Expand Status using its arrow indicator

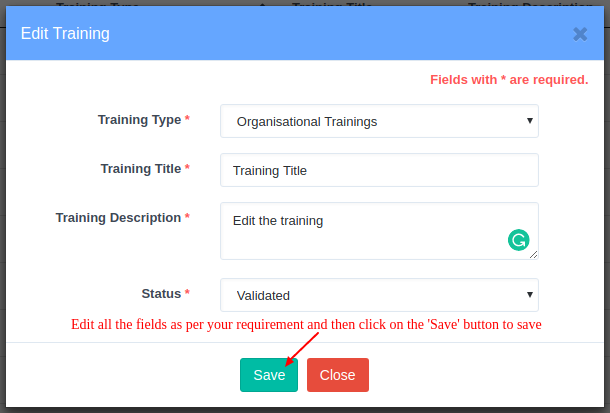[529, 294]
